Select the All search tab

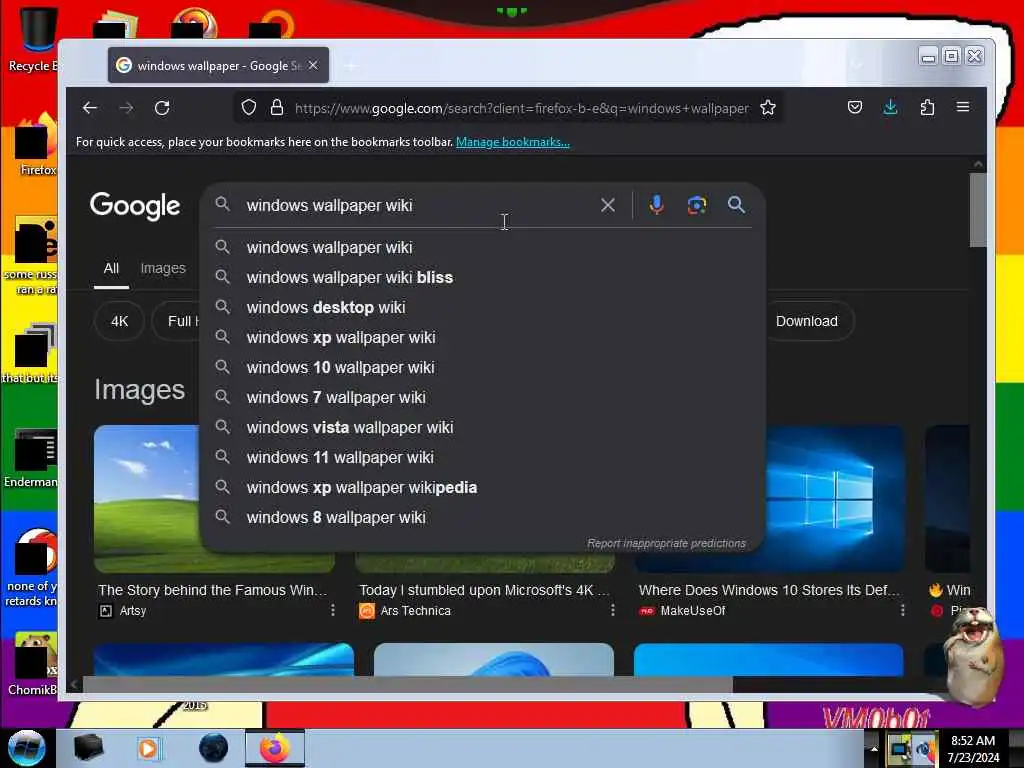pyautogui.click(x=111, y=268)
